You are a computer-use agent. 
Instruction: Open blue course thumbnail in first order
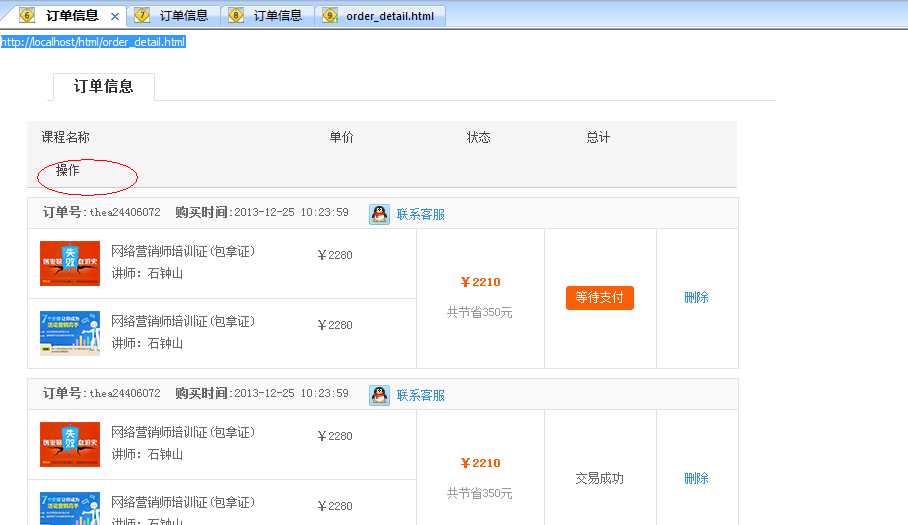tap(70, 333)
